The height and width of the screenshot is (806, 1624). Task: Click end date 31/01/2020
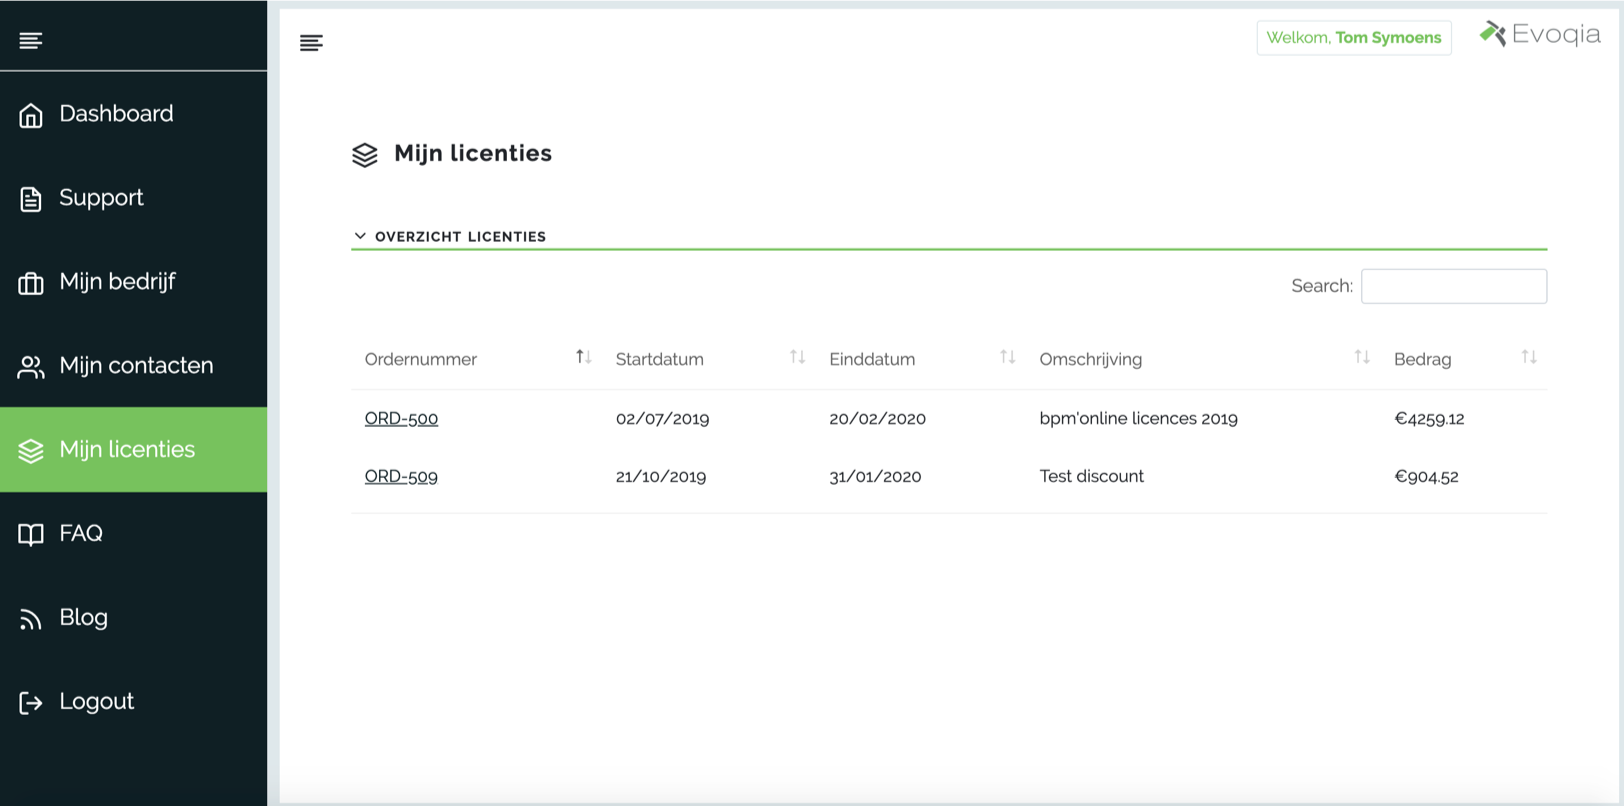(x=875, y=476)
